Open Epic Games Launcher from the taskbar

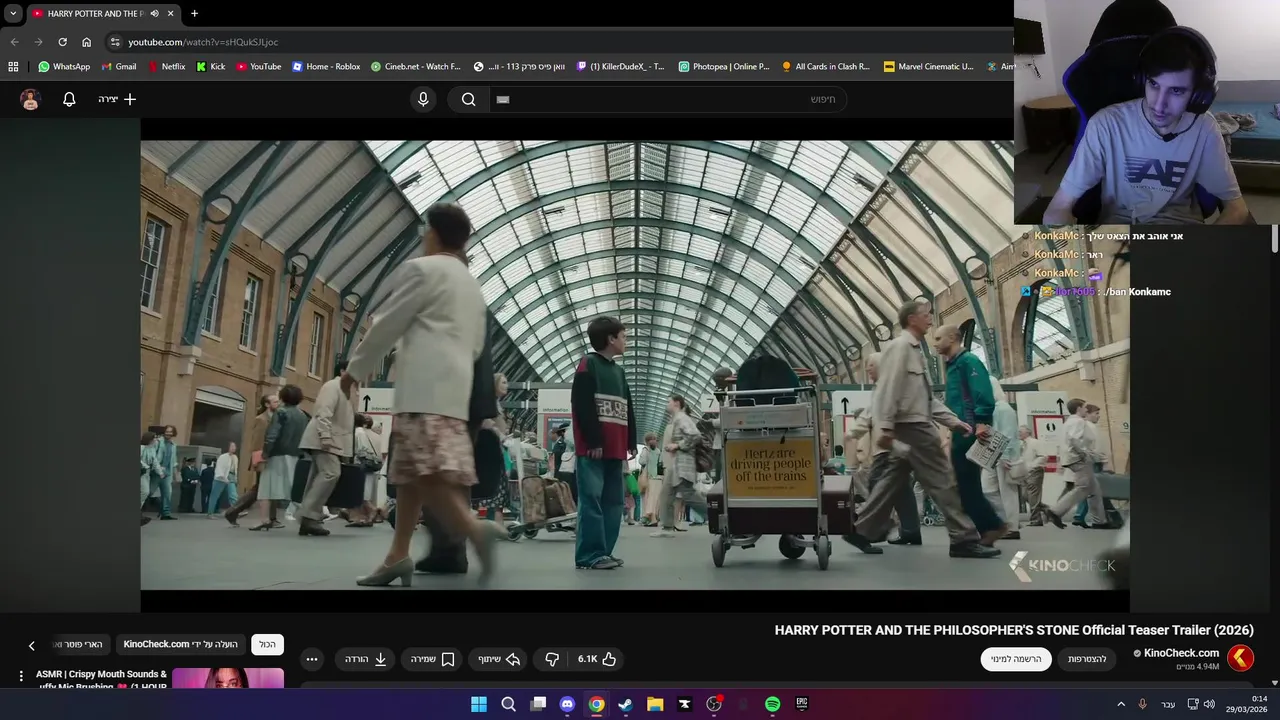pyautogui.click(x=802, y=704)
